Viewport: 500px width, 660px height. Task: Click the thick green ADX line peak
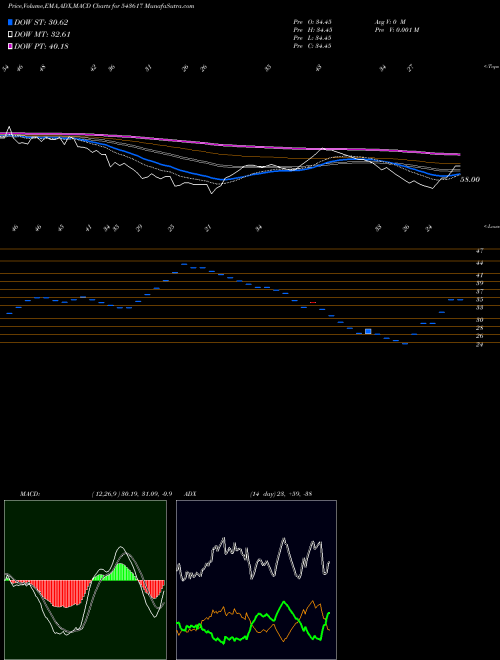pos(284,603)
